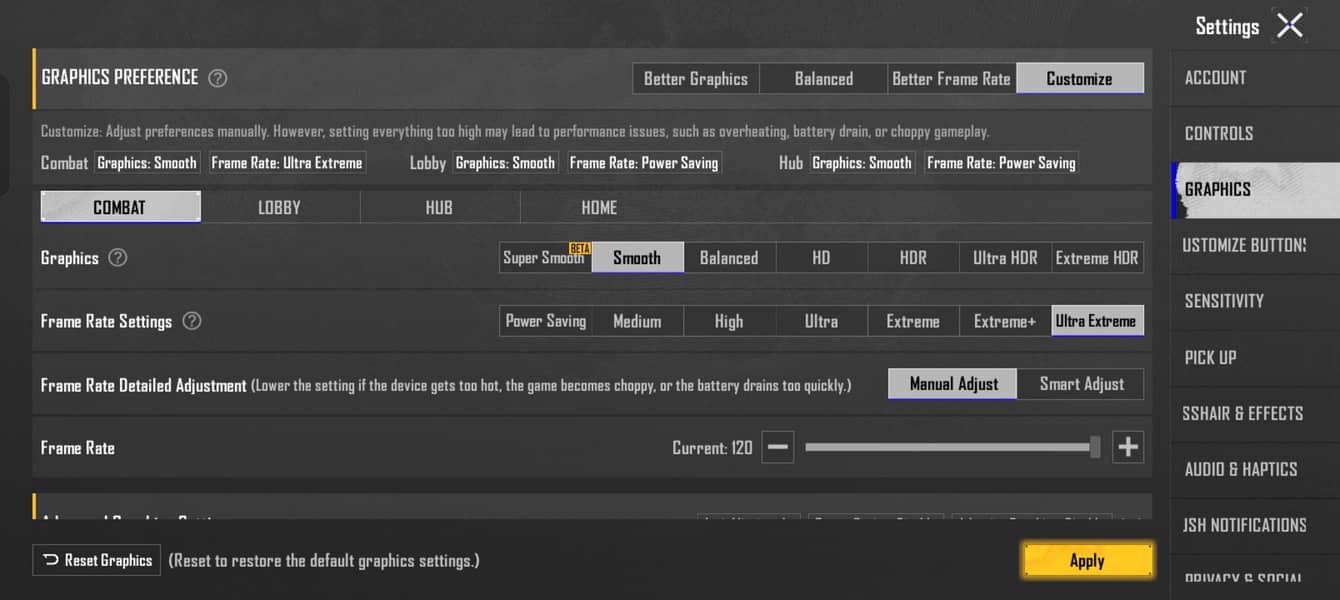The width and height of the screenshot is (1340, 600).
Task: Switch to the HUB tab
Action: tap(440, 207)
